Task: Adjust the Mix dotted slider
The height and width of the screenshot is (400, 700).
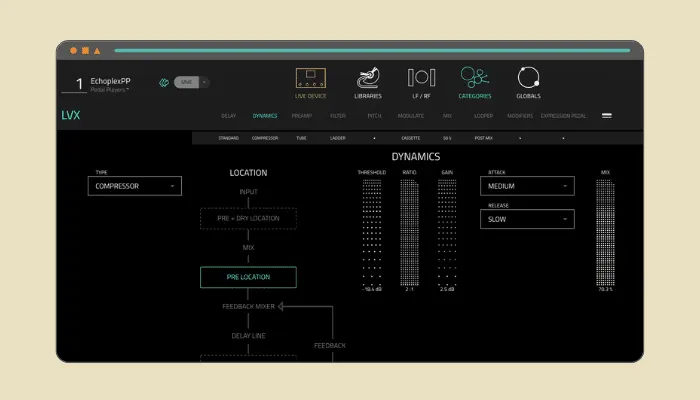Action: [605, 232]
